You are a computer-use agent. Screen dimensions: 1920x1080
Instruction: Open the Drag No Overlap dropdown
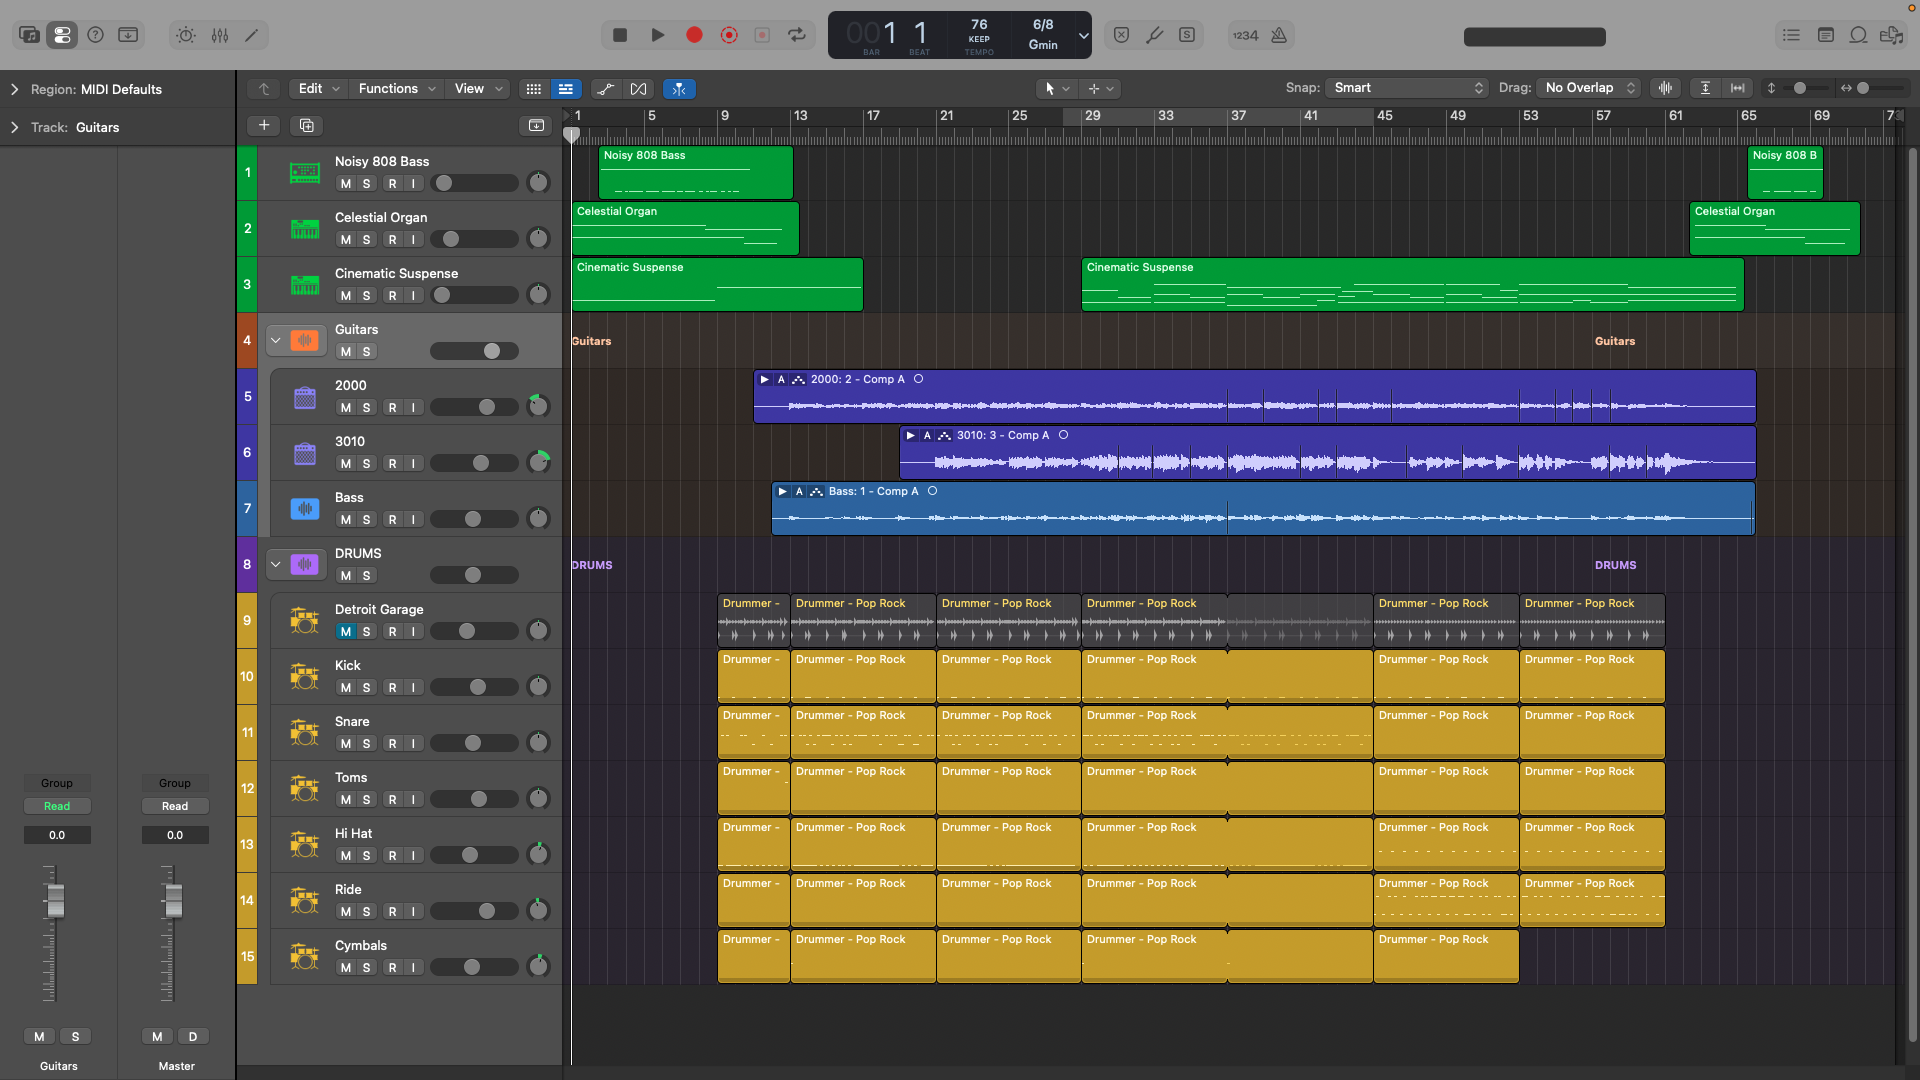pyautogui.click(x=1588, y=88)
